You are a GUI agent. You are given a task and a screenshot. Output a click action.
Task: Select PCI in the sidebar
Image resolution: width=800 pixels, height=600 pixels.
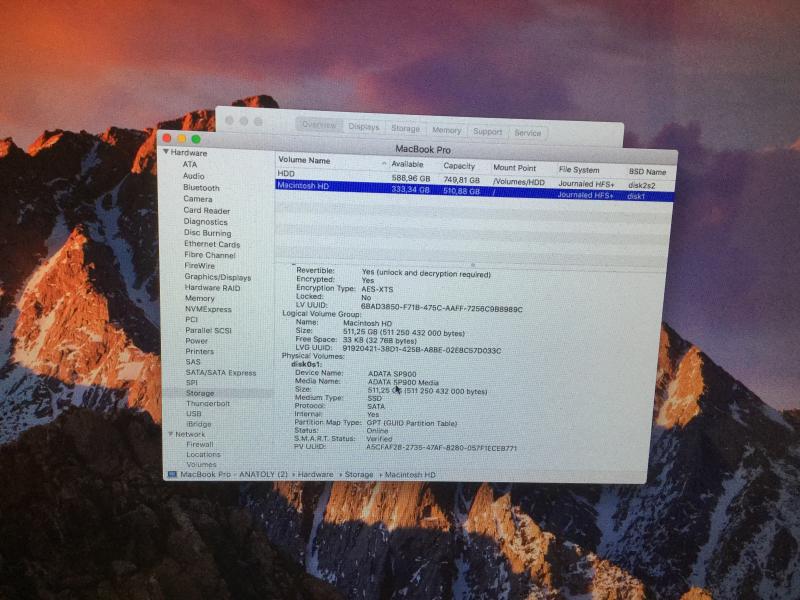point(191,320)
